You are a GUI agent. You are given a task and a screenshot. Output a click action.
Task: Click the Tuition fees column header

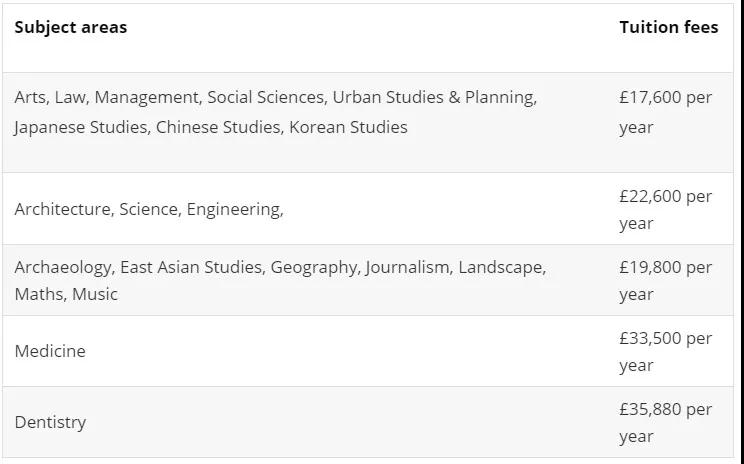pyautogui.click(x=668, y=27)
